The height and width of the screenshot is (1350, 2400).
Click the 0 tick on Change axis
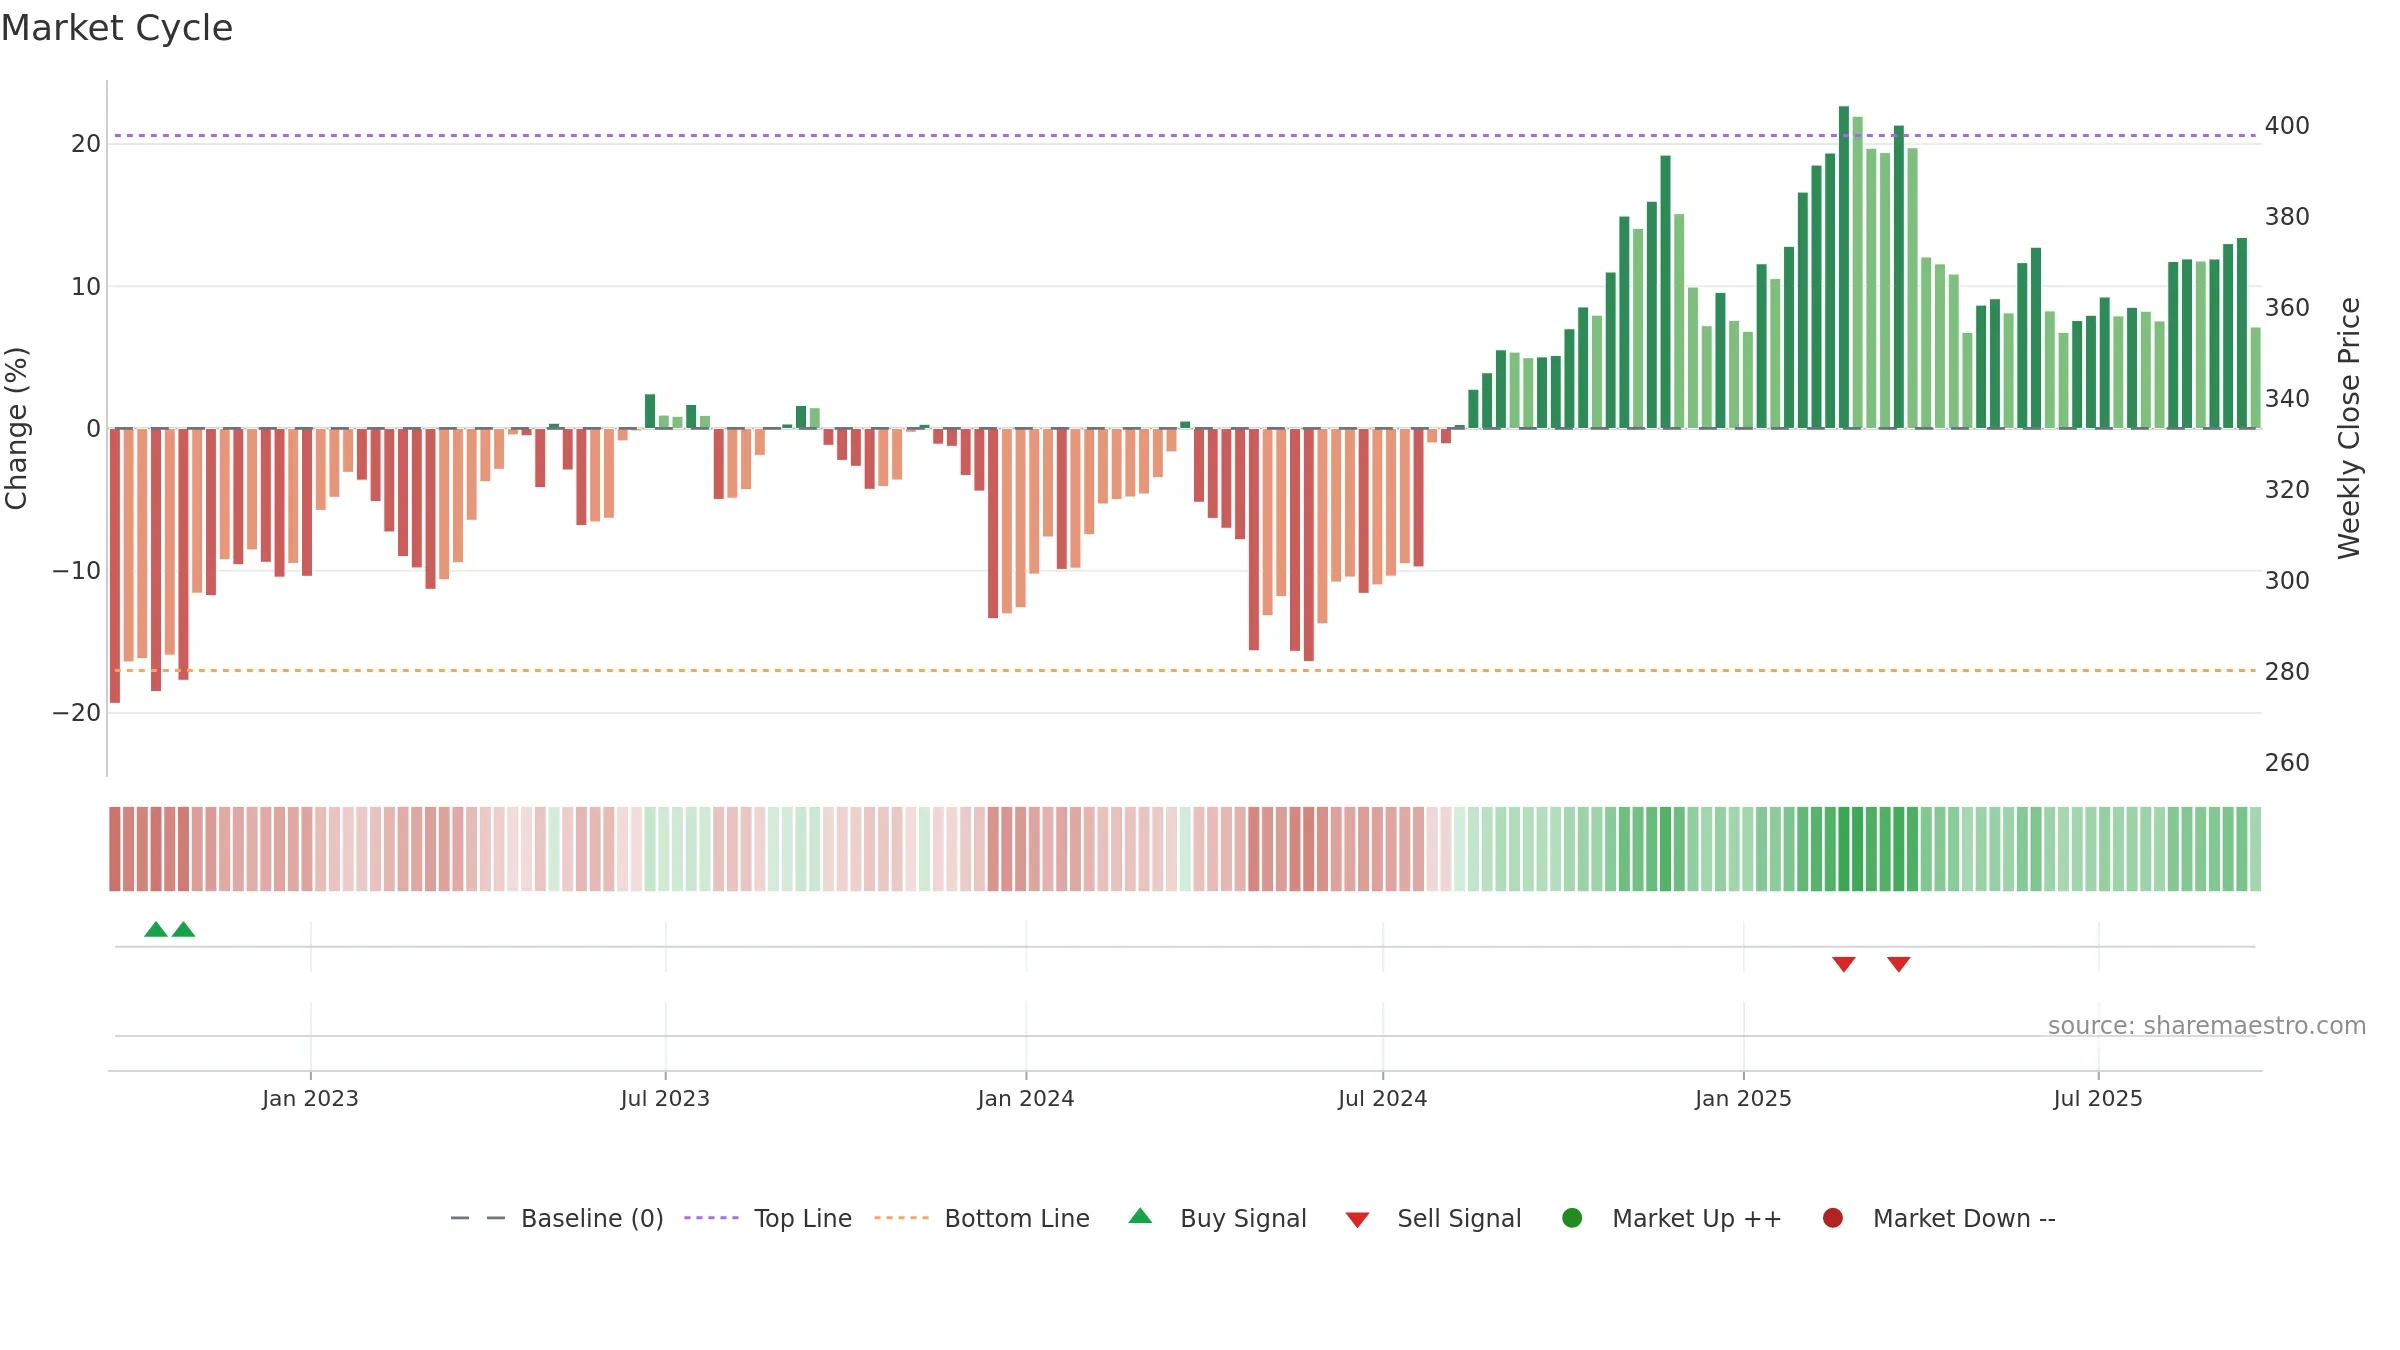point(94,429)
